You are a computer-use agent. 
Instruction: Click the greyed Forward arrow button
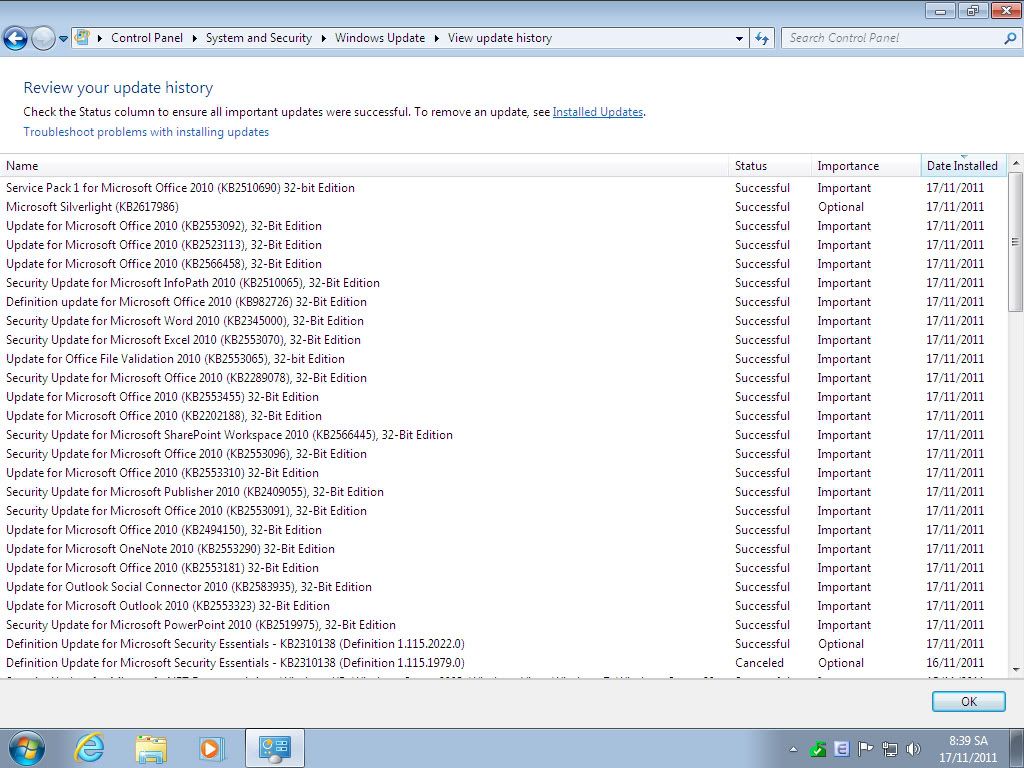(x=43, y=39)
